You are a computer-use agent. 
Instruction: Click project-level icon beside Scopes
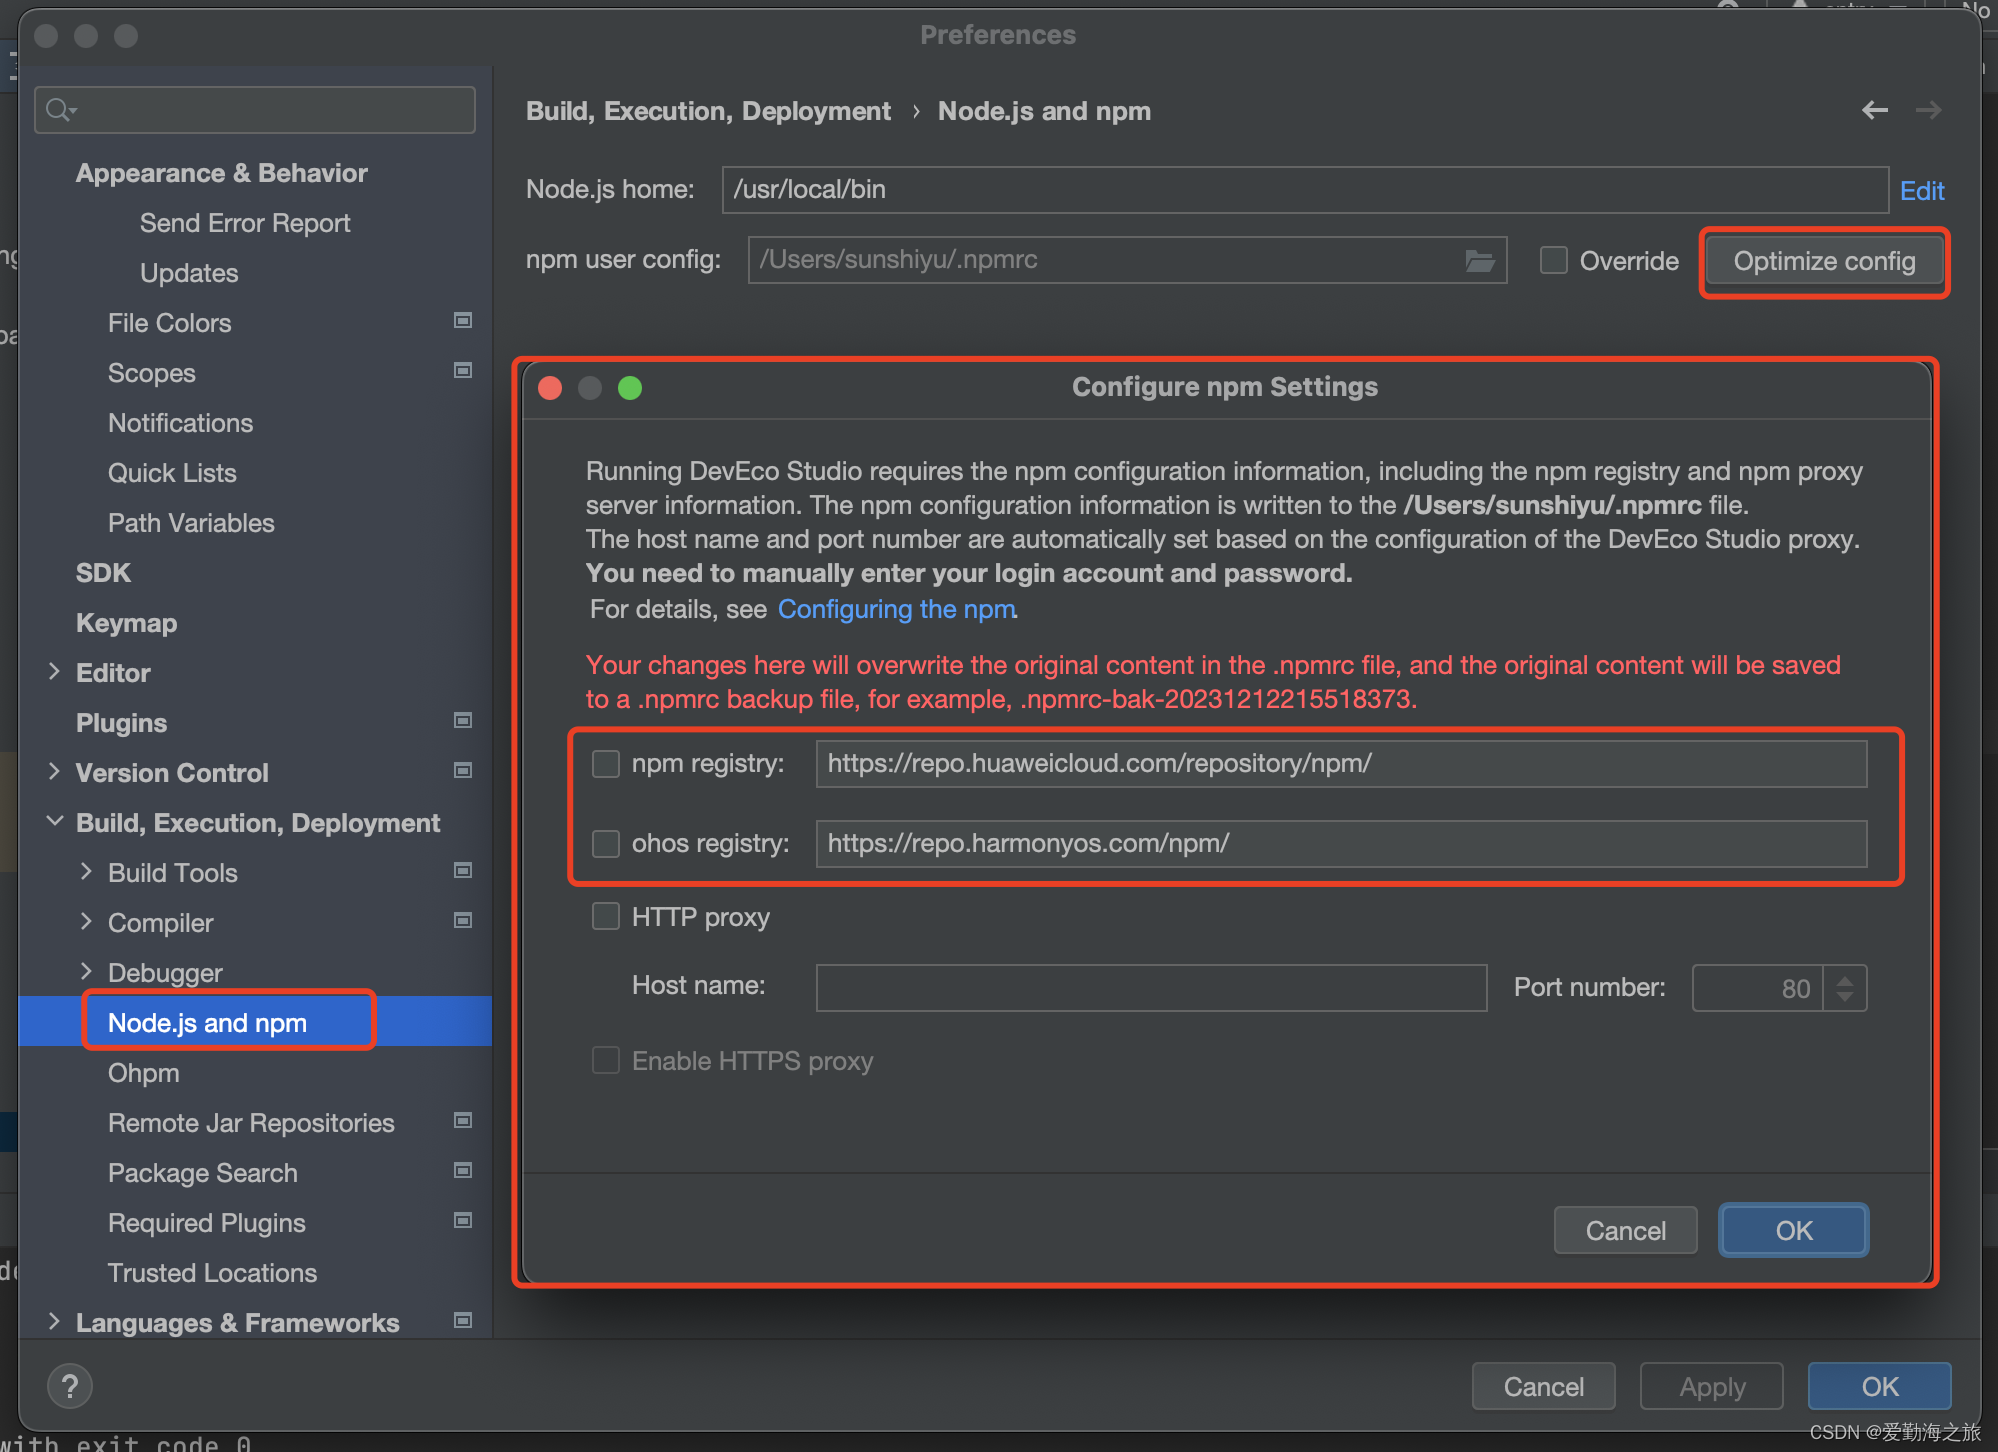(463, 370)
